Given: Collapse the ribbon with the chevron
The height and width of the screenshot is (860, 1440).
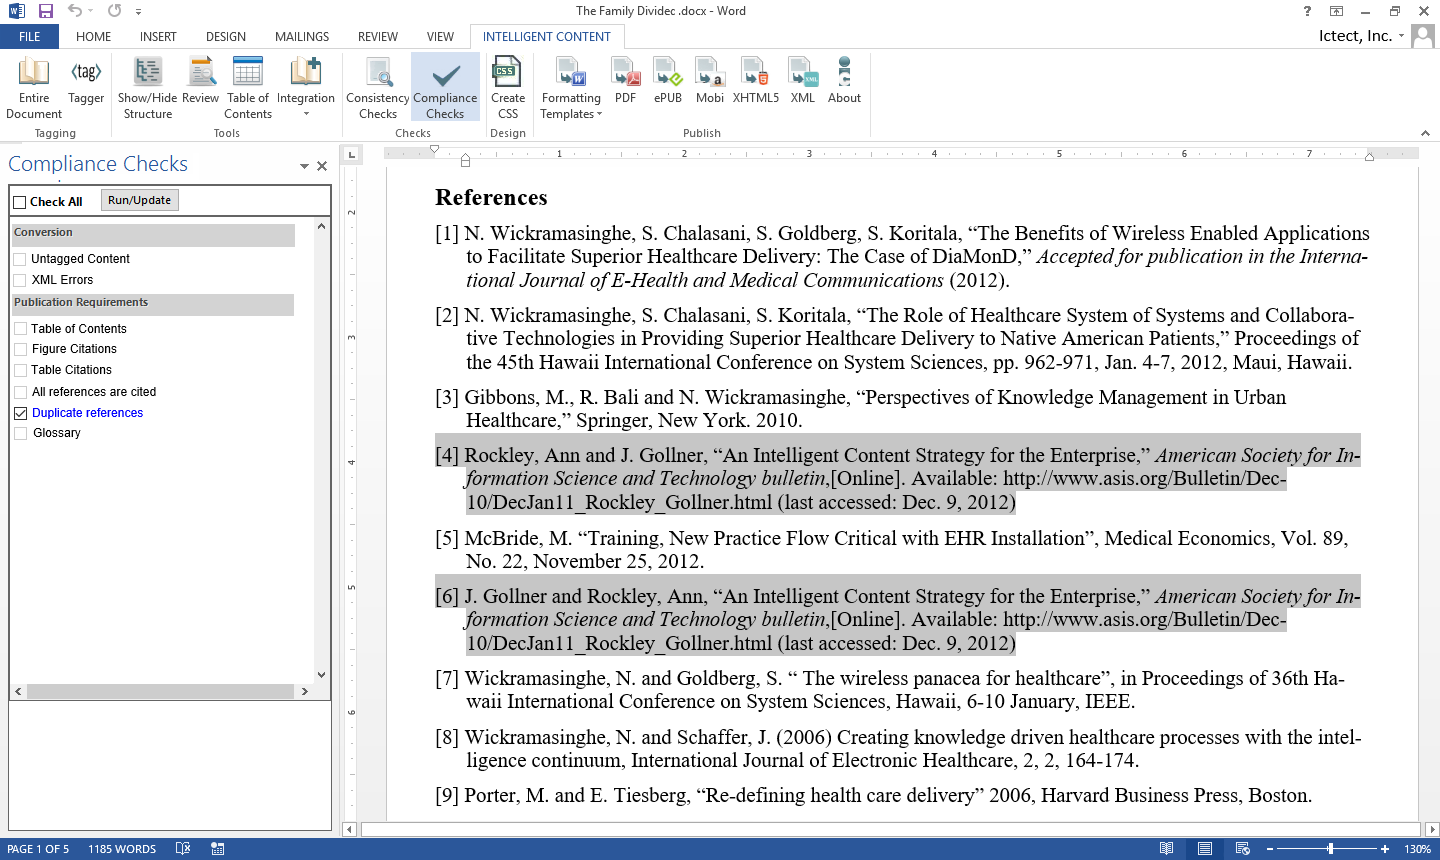Looking at the screenshot, I should click(x=1425, y=133).
